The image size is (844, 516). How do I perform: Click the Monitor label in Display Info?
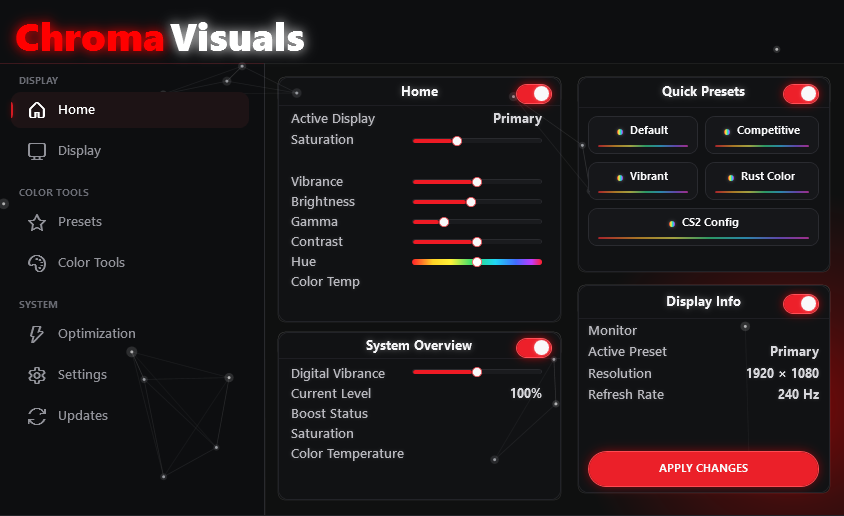pos(612,330)
